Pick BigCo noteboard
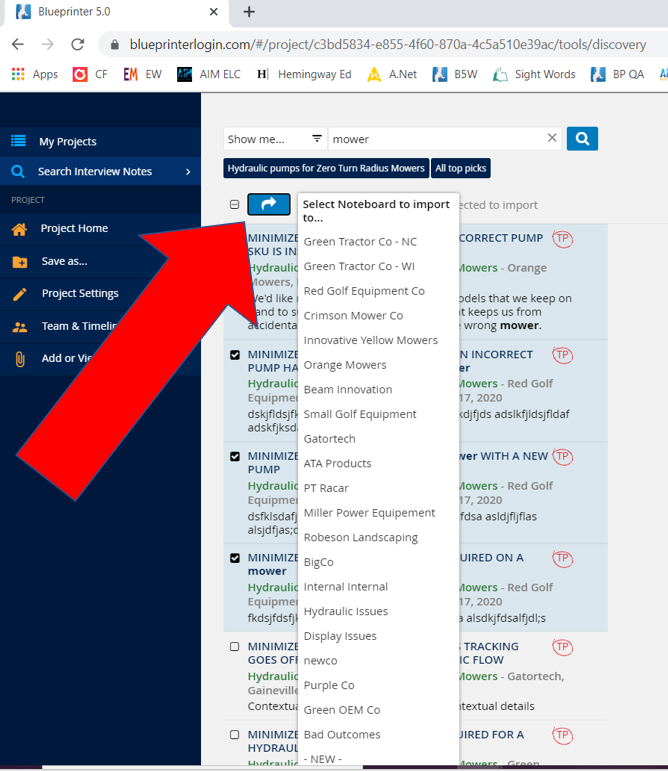This screenshot has width=668, height=771. tap(319, 562)
